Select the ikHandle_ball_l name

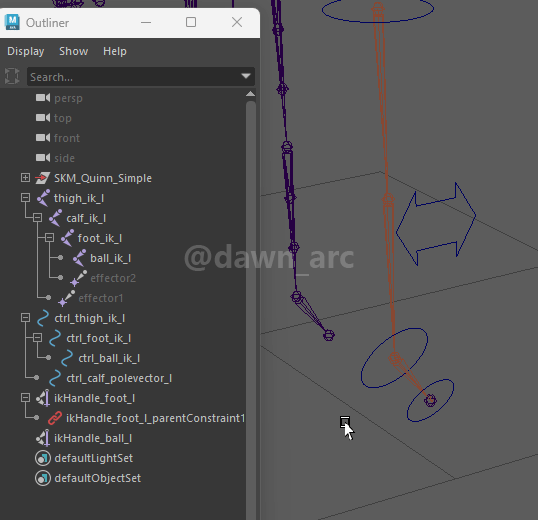pyautogui.click(x=93, y=438)
